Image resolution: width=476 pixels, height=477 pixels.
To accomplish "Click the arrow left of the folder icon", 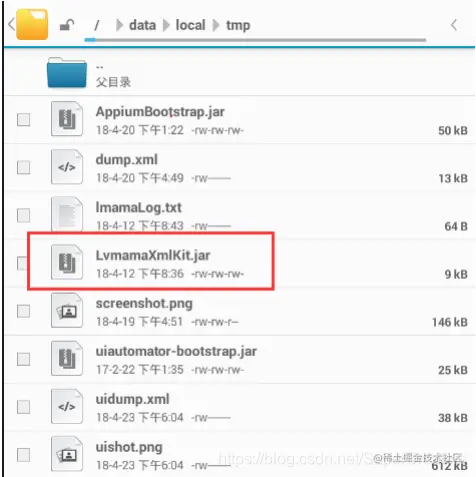I will pyautogui.click(x=11, y=24).
